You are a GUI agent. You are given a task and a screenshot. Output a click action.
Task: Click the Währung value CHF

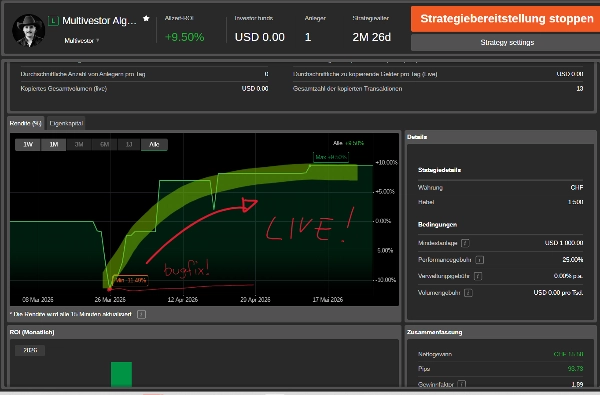click(x=577, y=188)
